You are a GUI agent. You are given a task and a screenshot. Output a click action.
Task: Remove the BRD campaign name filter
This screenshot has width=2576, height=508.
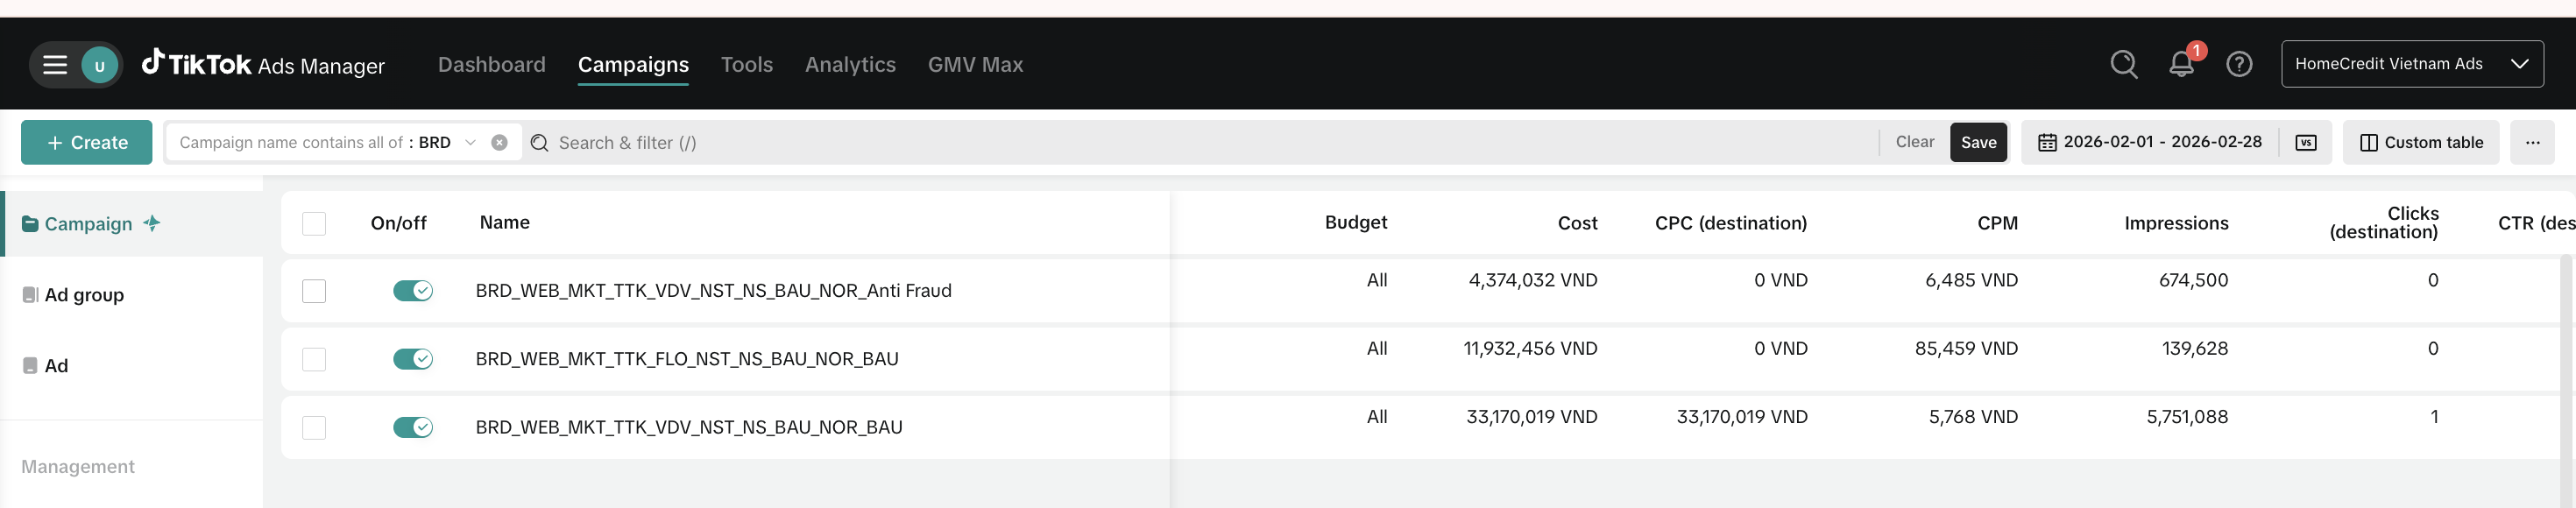tap(500, 142)
